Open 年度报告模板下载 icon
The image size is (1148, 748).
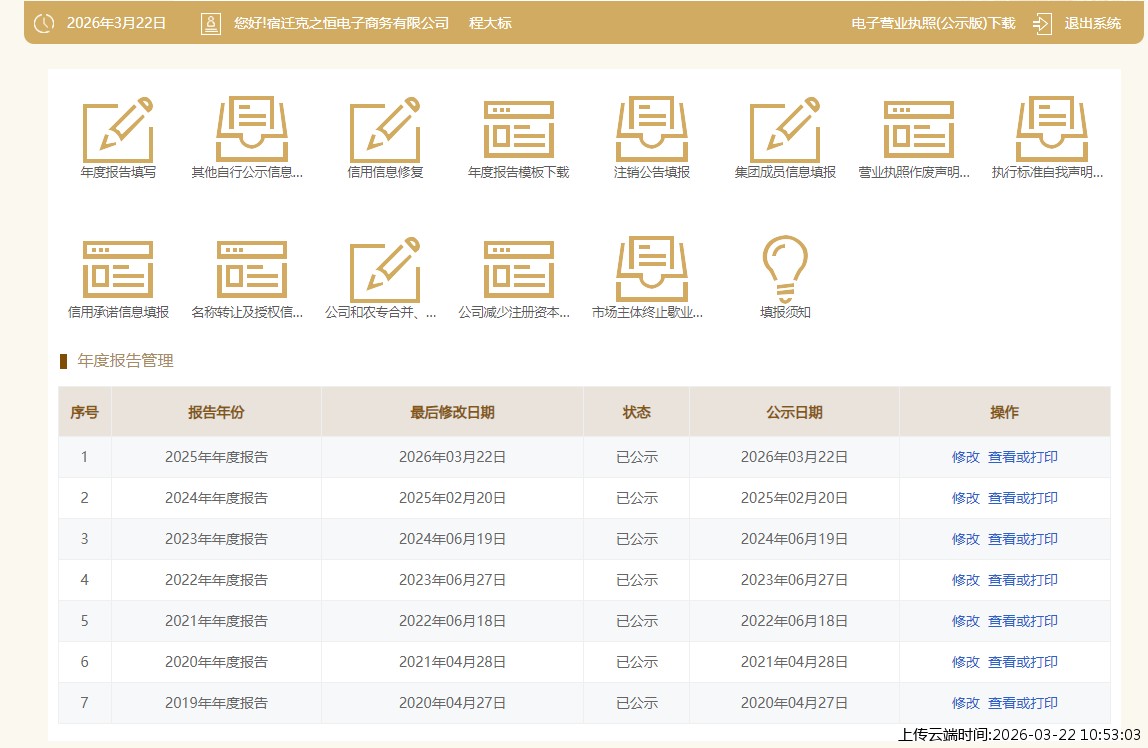click(518, 130)
